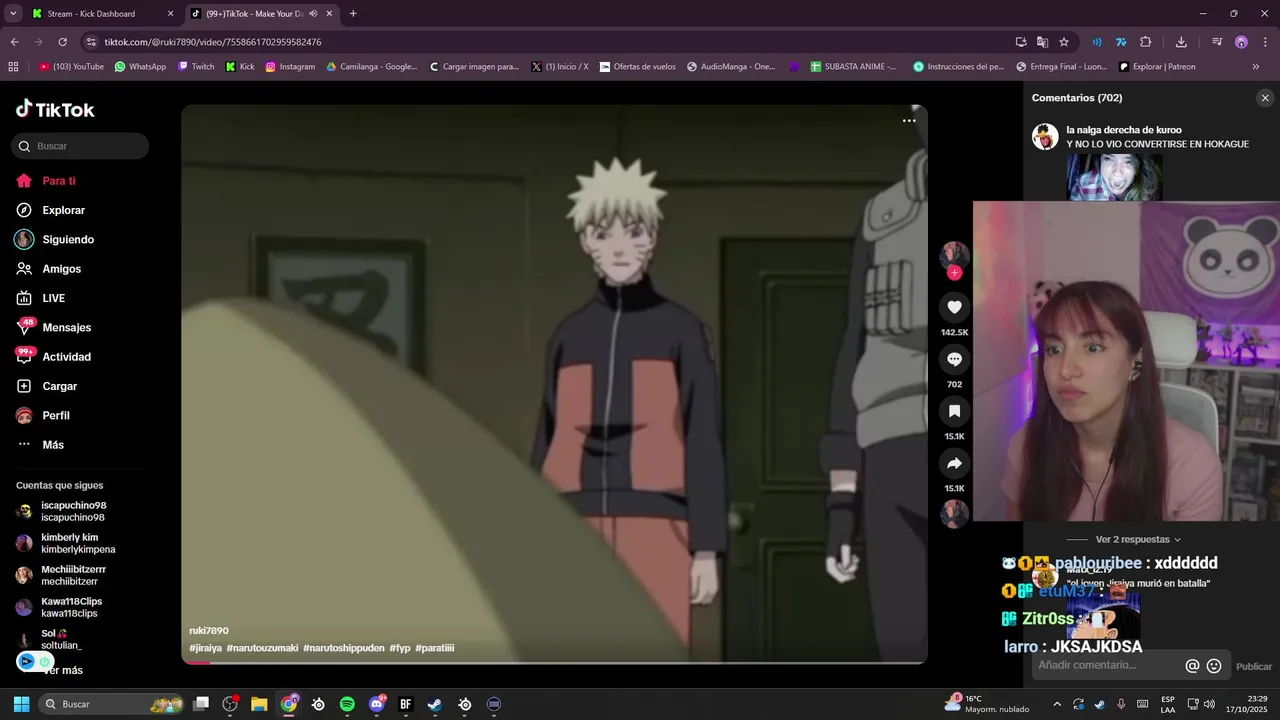This screenshot has width=1280, height=720.
Task: Open the Windows Start menu
Action: coord(21,704)
